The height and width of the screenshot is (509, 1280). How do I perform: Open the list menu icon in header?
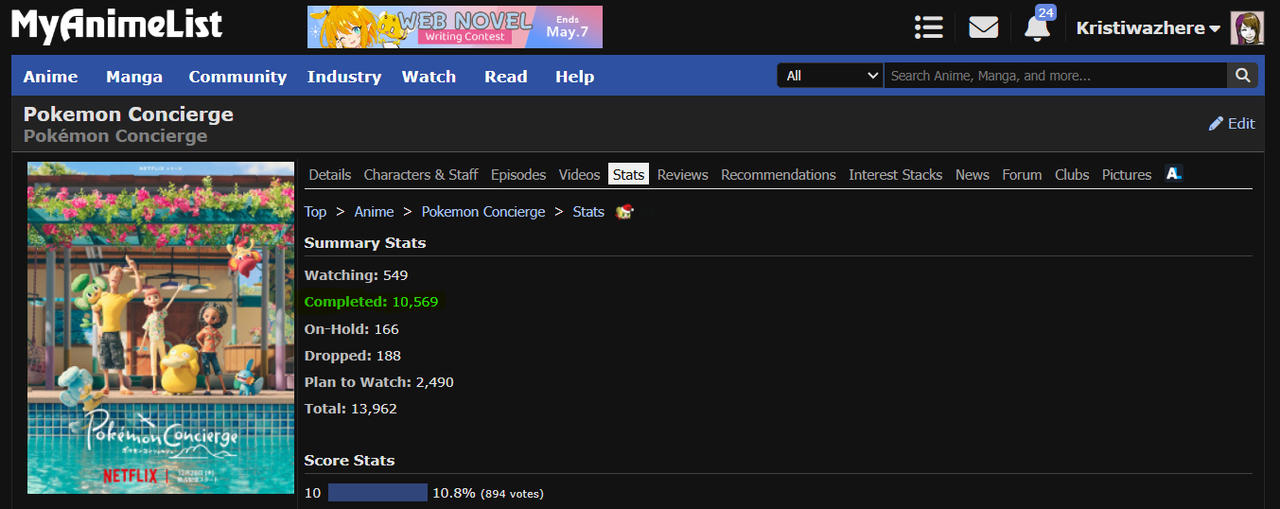coord(929,27)
